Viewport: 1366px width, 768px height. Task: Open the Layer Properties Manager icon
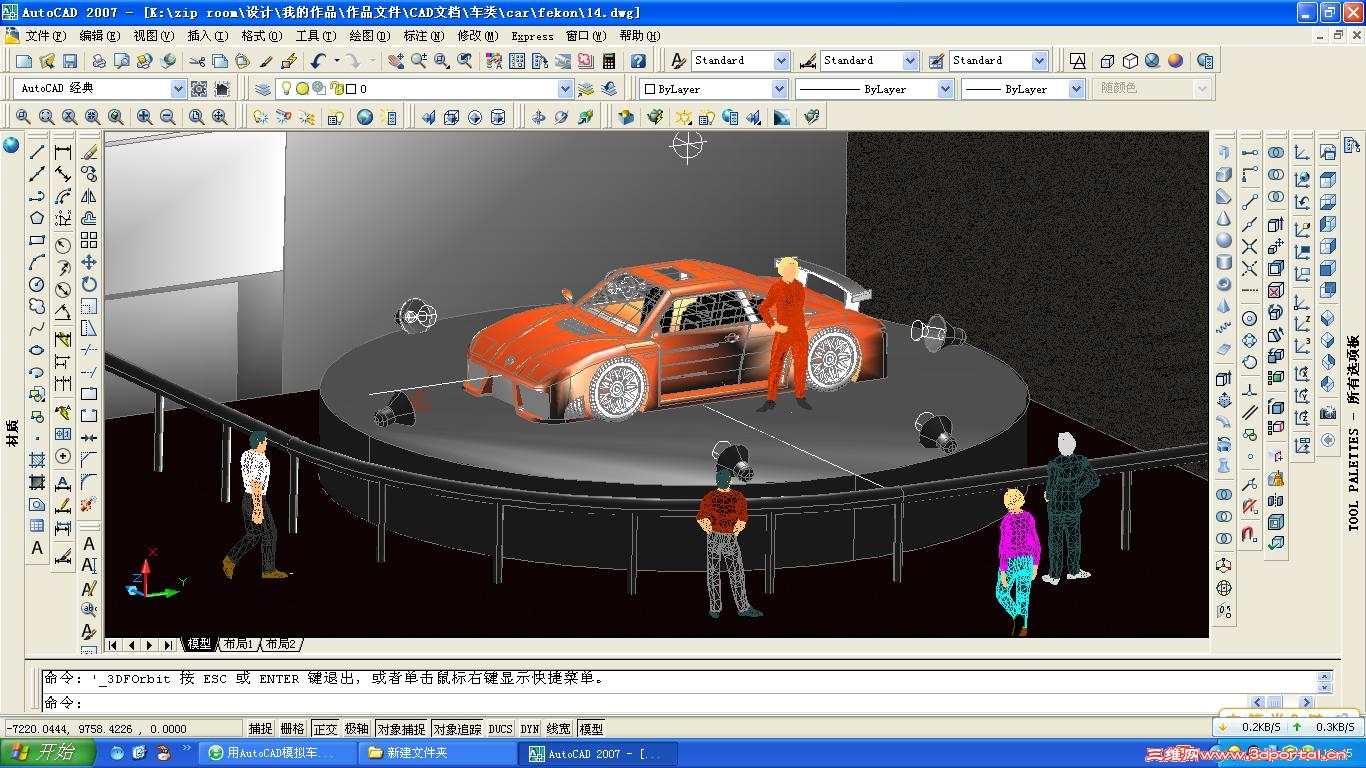263,89
